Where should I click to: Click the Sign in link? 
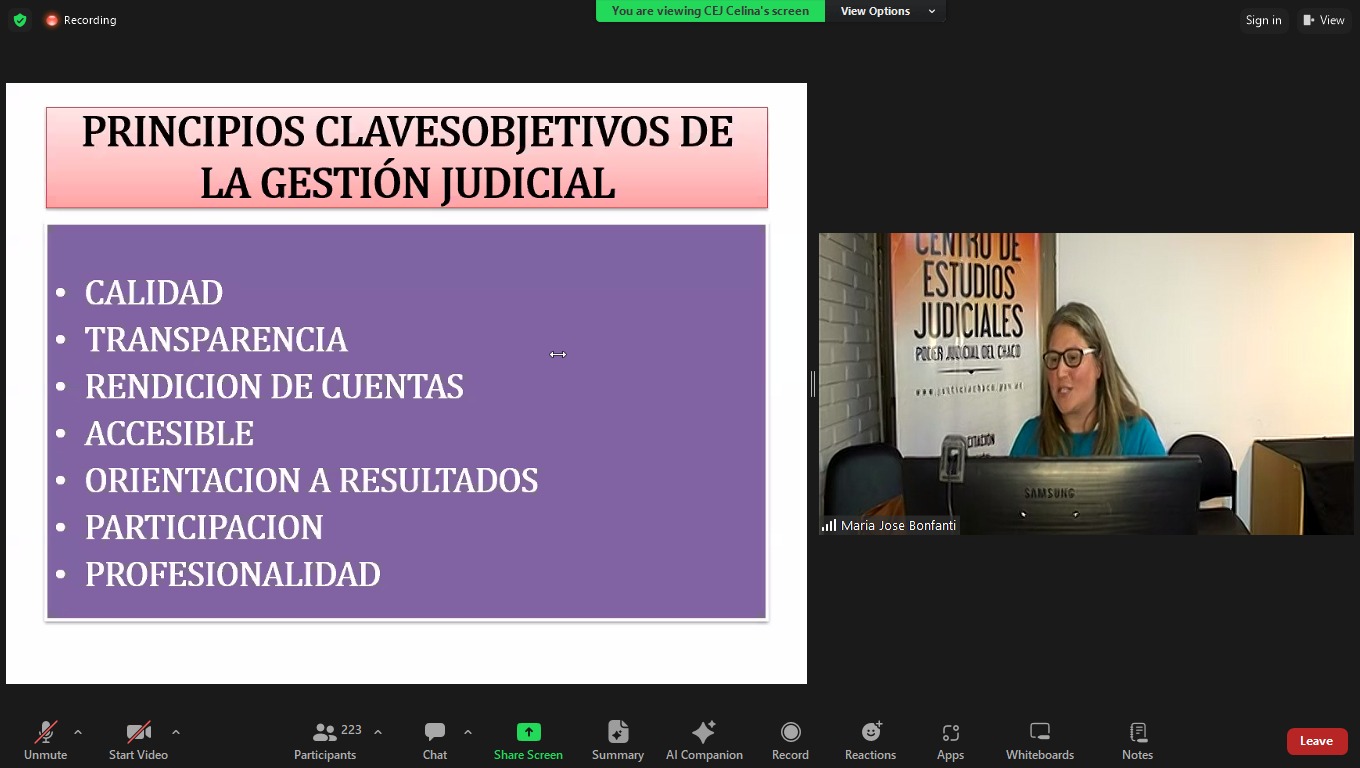1263,20
